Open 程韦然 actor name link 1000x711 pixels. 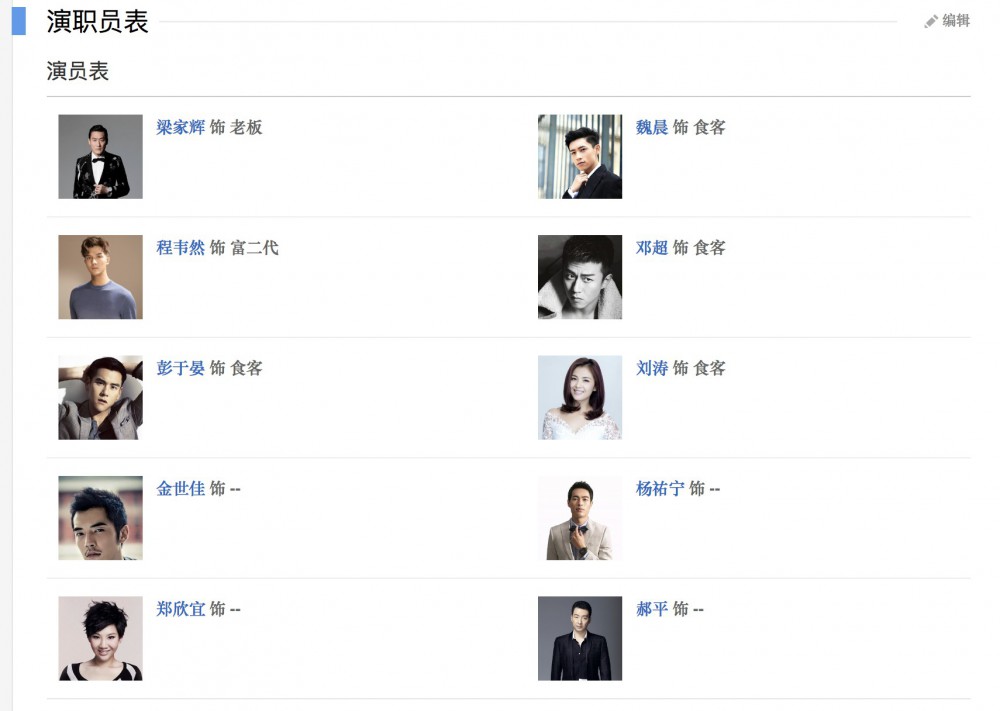pos(180,248)
